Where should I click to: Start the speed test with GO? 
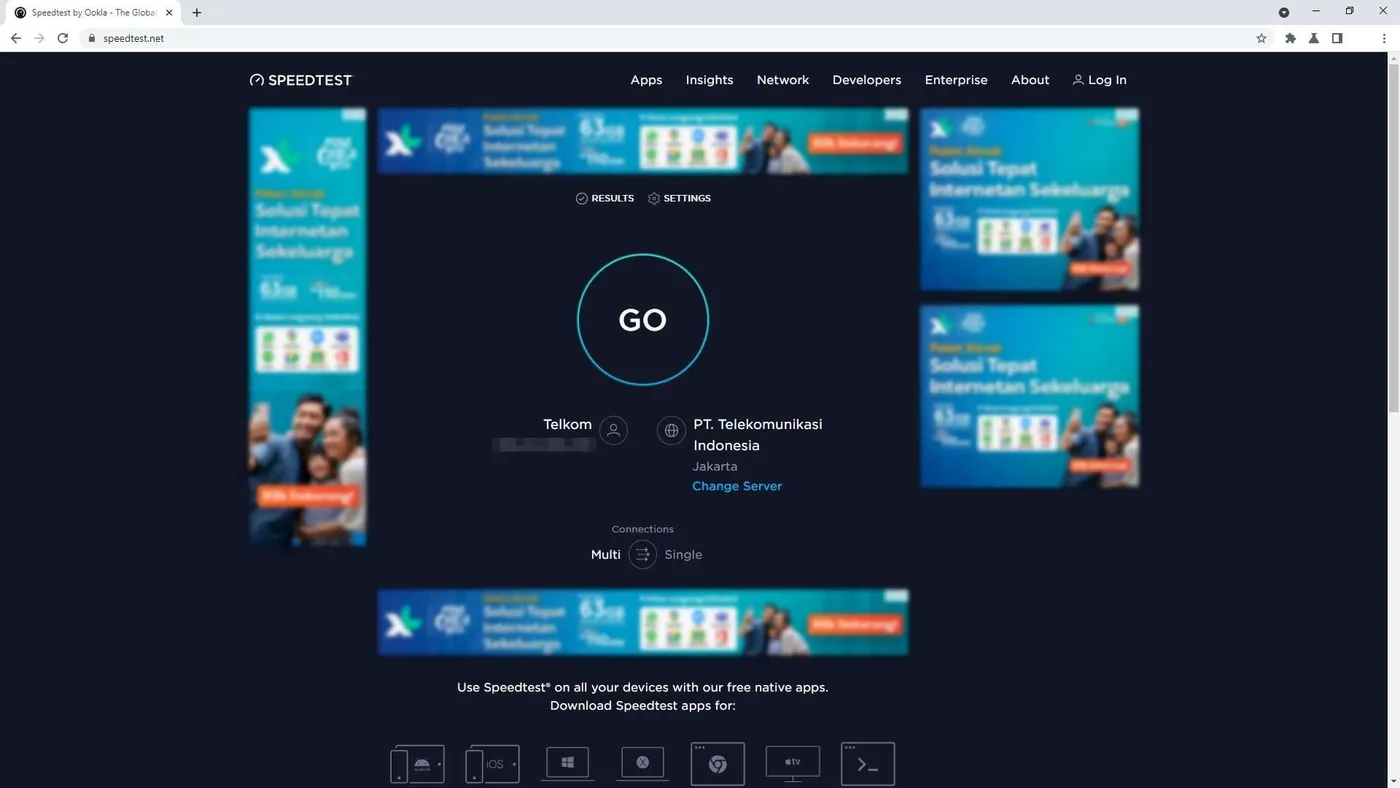tap(643, 320)
